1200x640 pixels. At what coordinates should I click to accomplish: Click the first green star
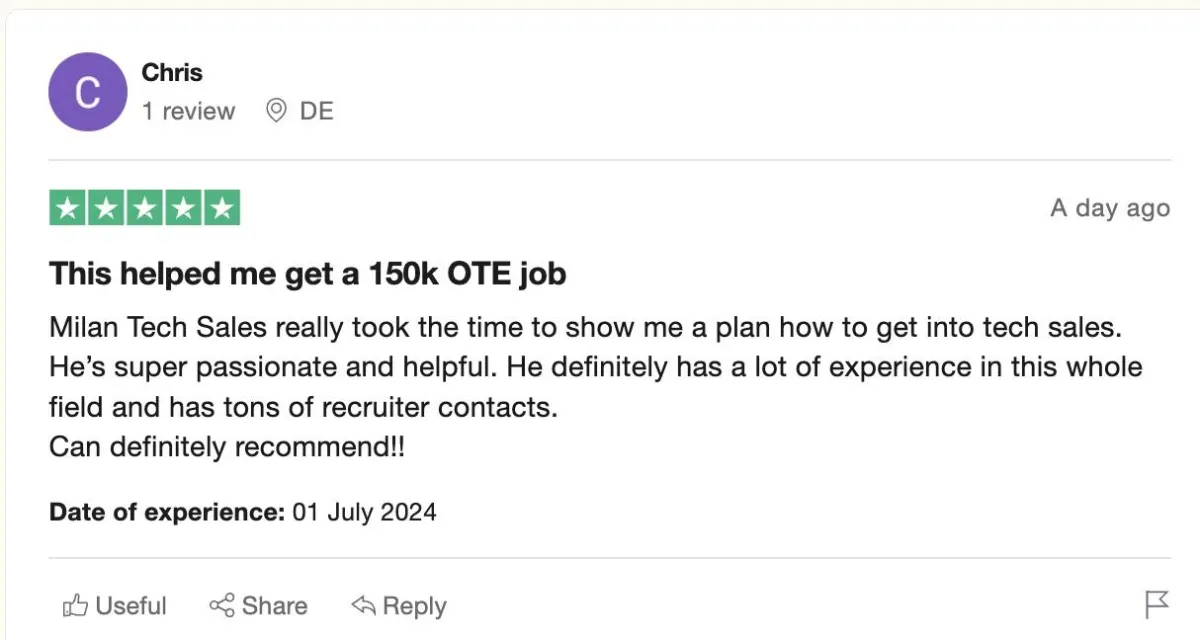tap(68, 208)
